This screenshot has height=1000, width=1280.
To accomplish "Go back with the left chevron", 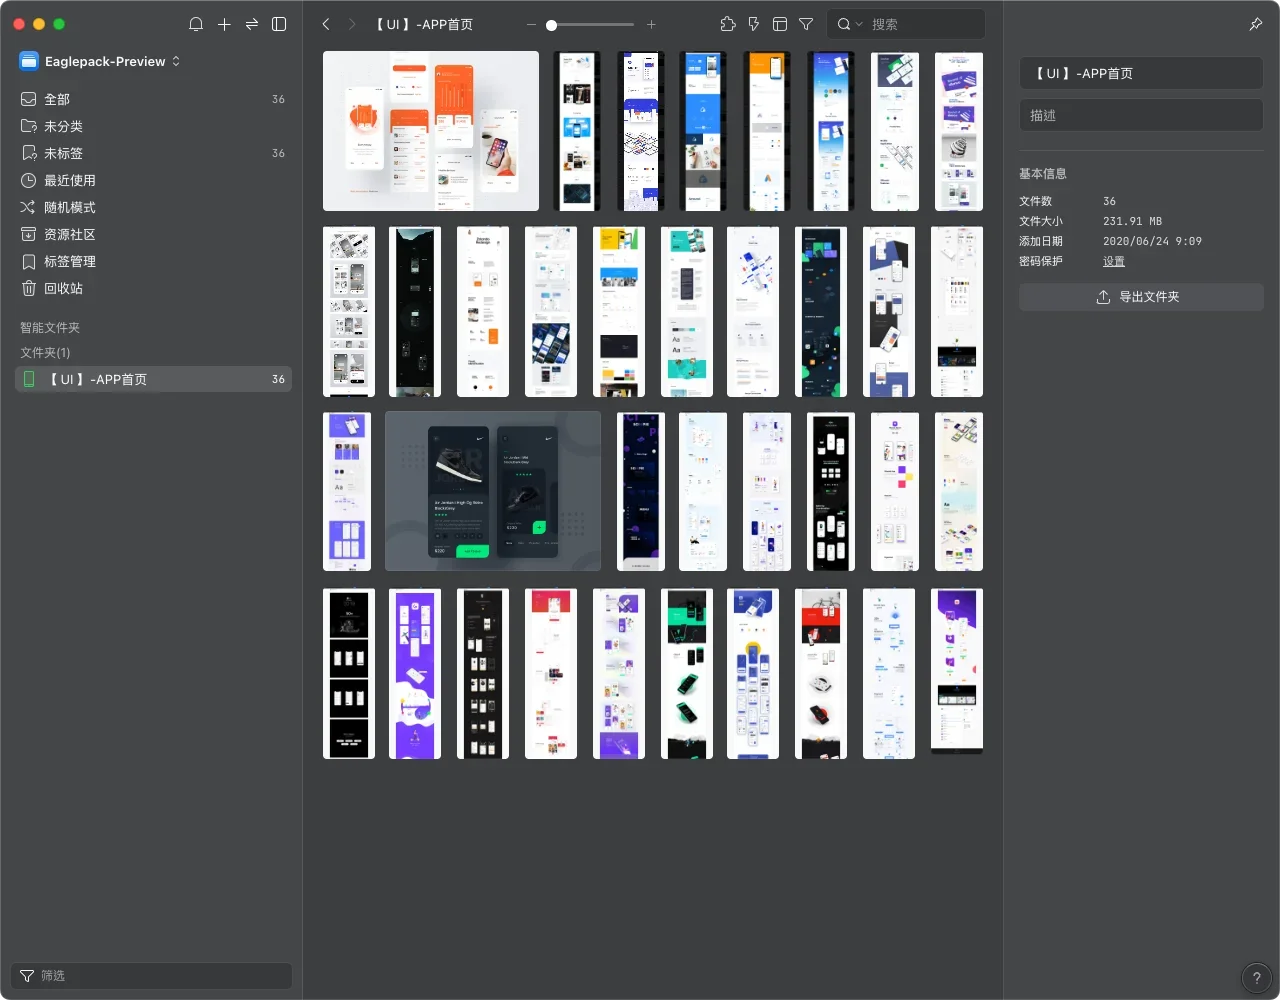I will point(326,24).
